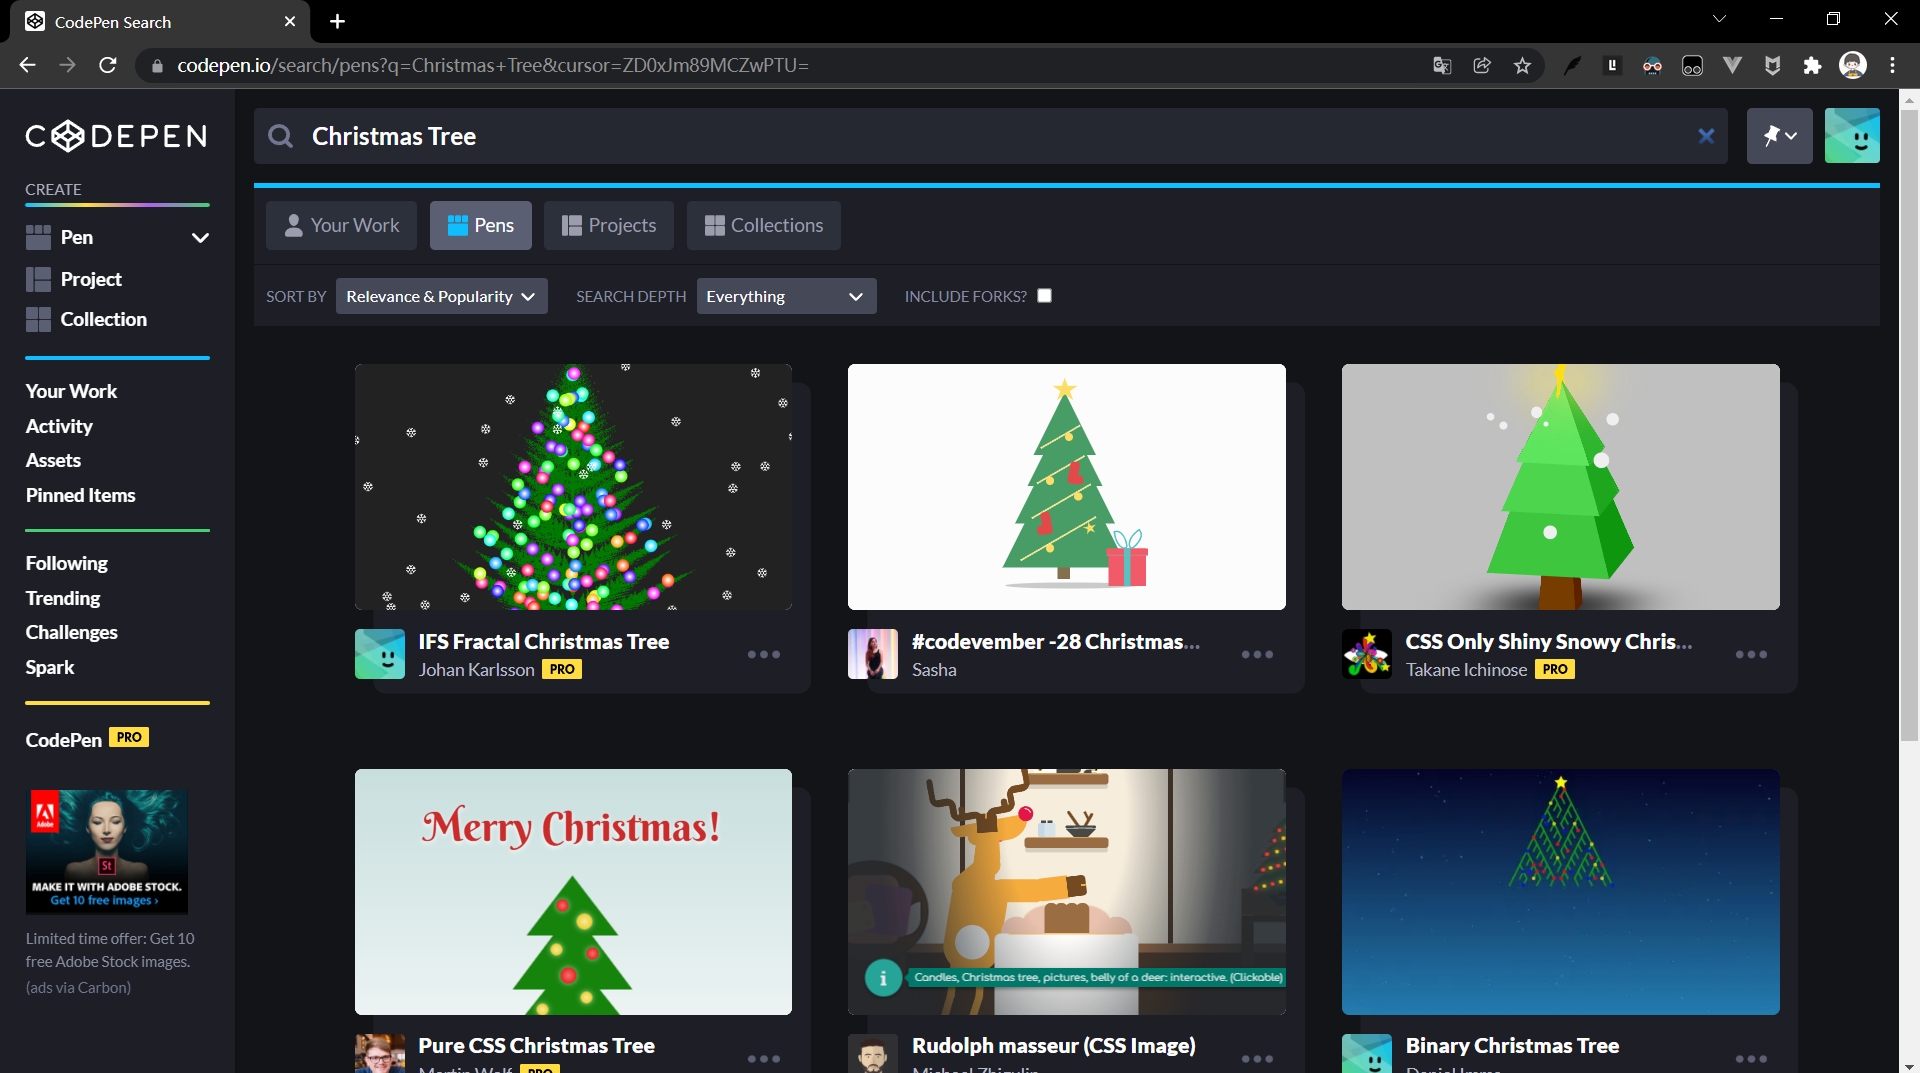
Task: Open Rudolph masseur pen thumbnail
Action: 1067,892
